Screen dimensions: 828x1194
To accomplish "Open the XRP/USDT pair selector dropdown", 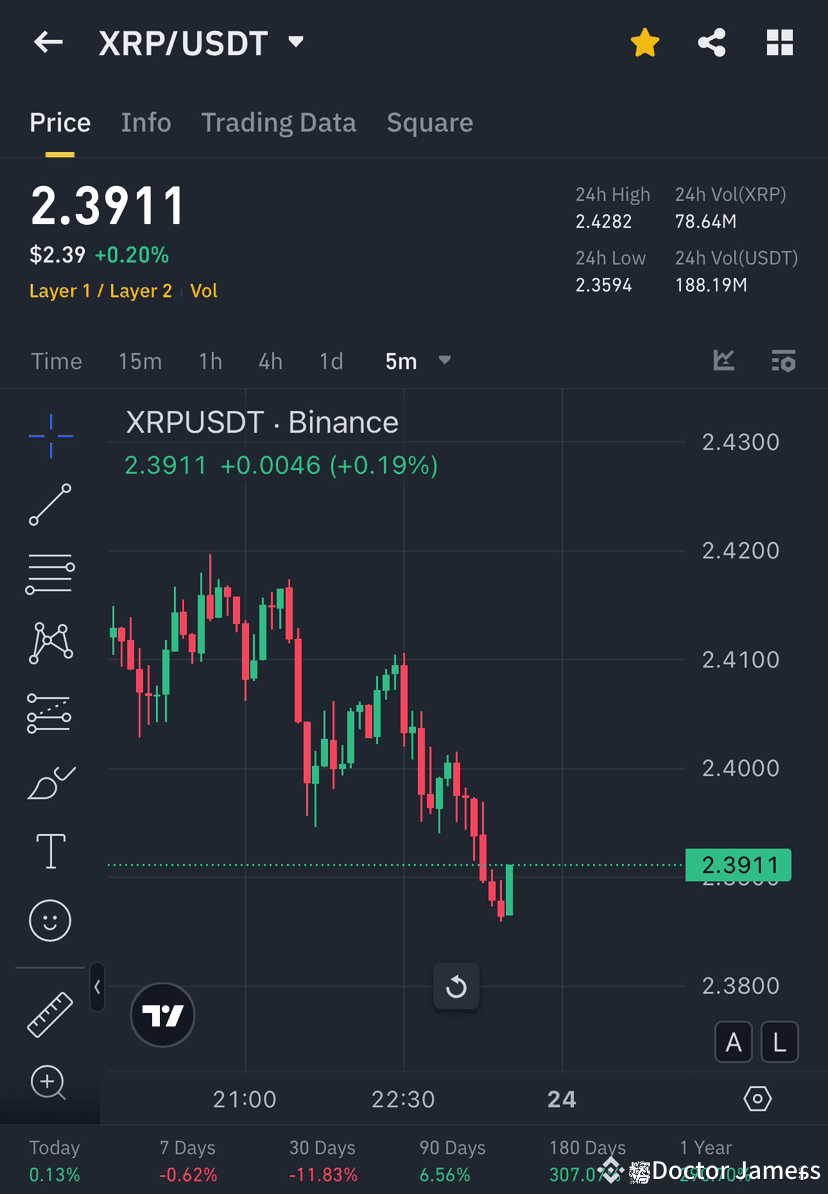I will pos(295,42).
